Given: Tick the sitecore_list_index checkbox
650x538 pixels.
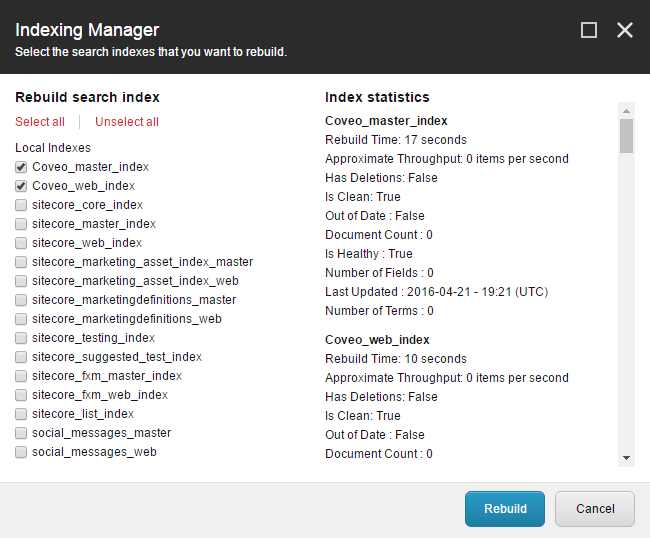Looking at the screenshot, I should pos(21,414).
